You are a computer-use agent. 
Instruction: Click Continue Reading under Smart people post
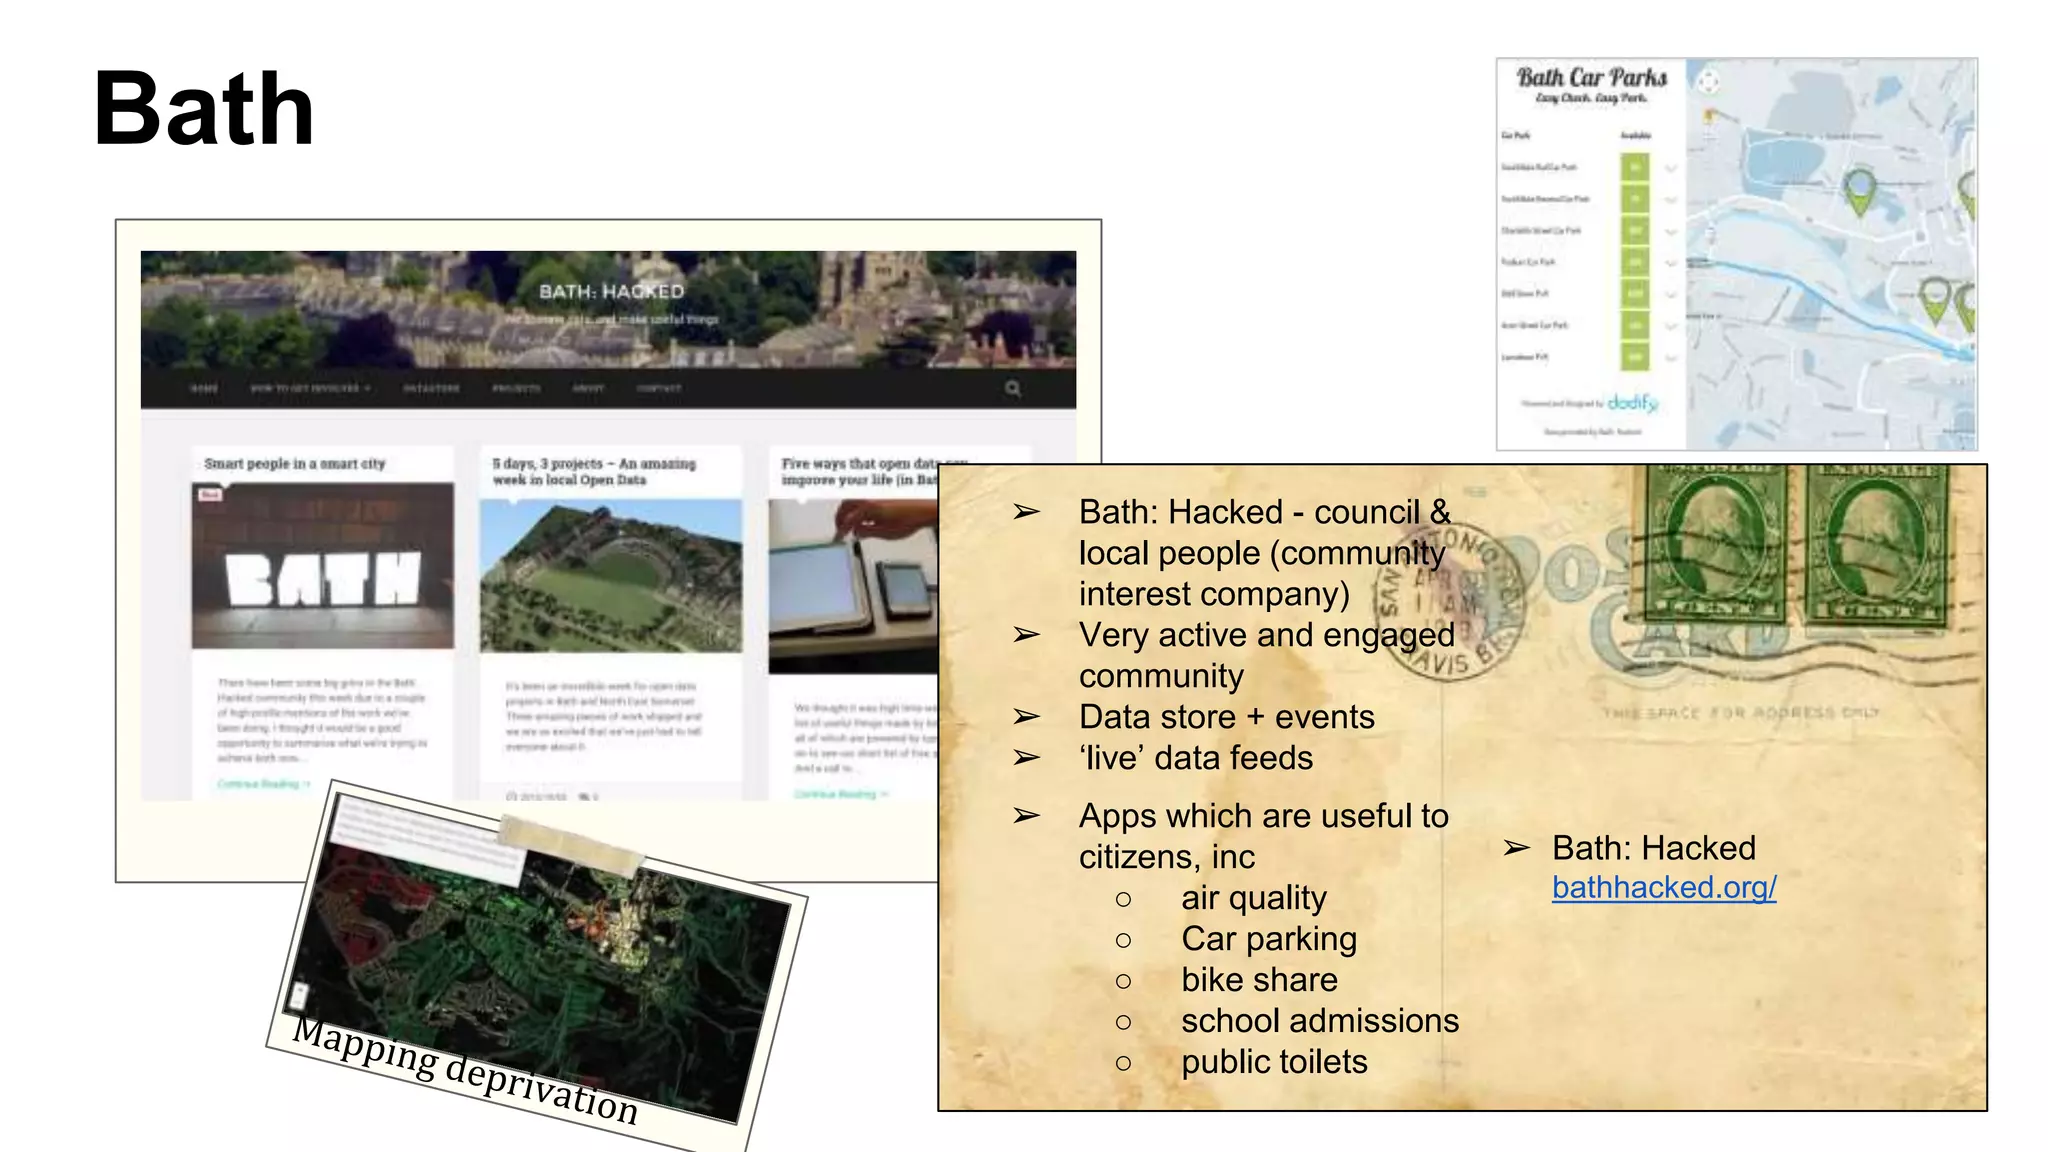(x=264, y=784)
